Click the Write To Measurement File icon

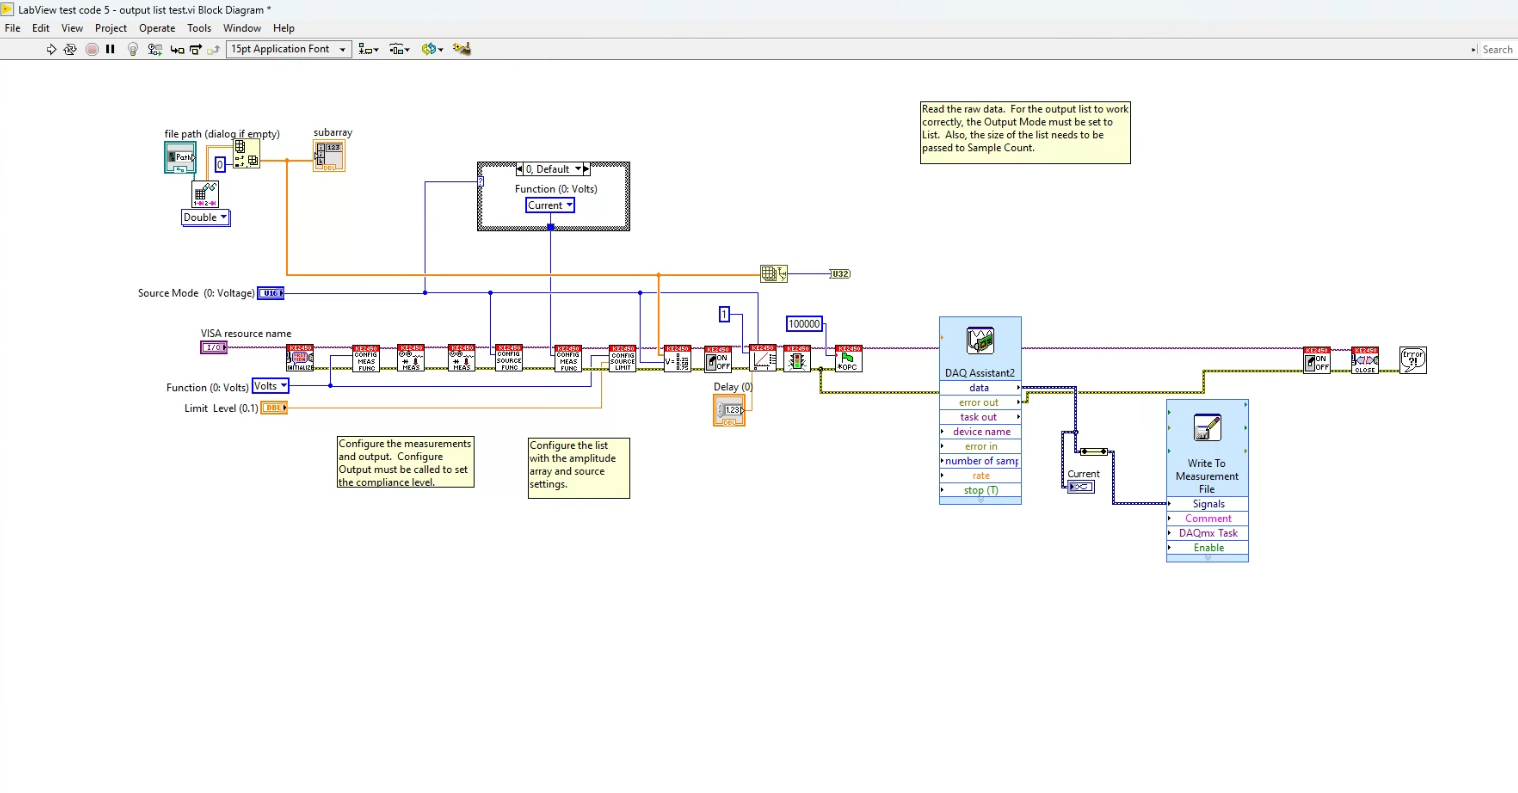[x=1207, y=428]
